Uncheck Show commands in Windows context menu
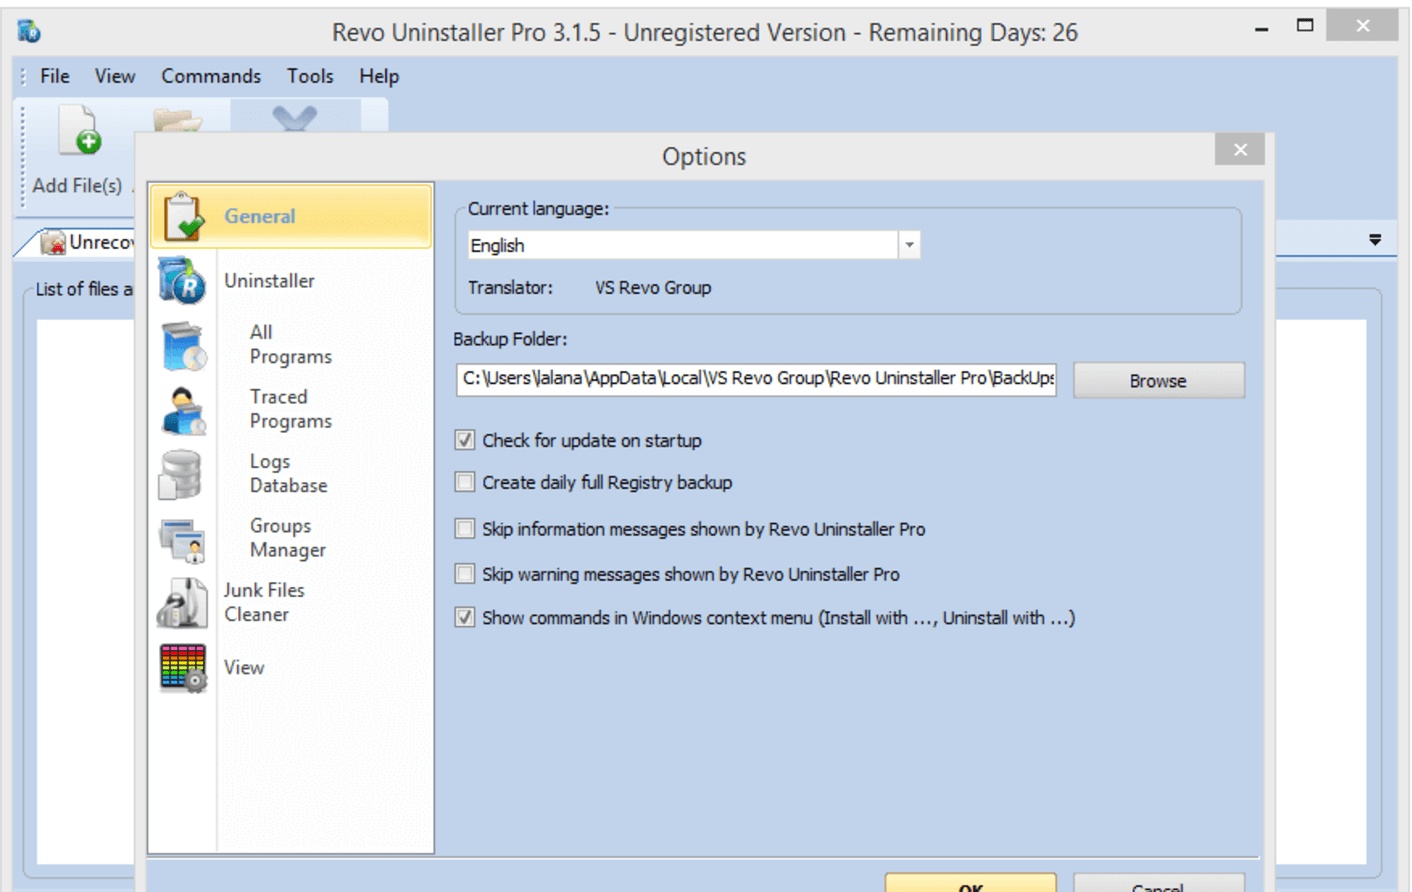1412x892 pixels. point(465,617)
